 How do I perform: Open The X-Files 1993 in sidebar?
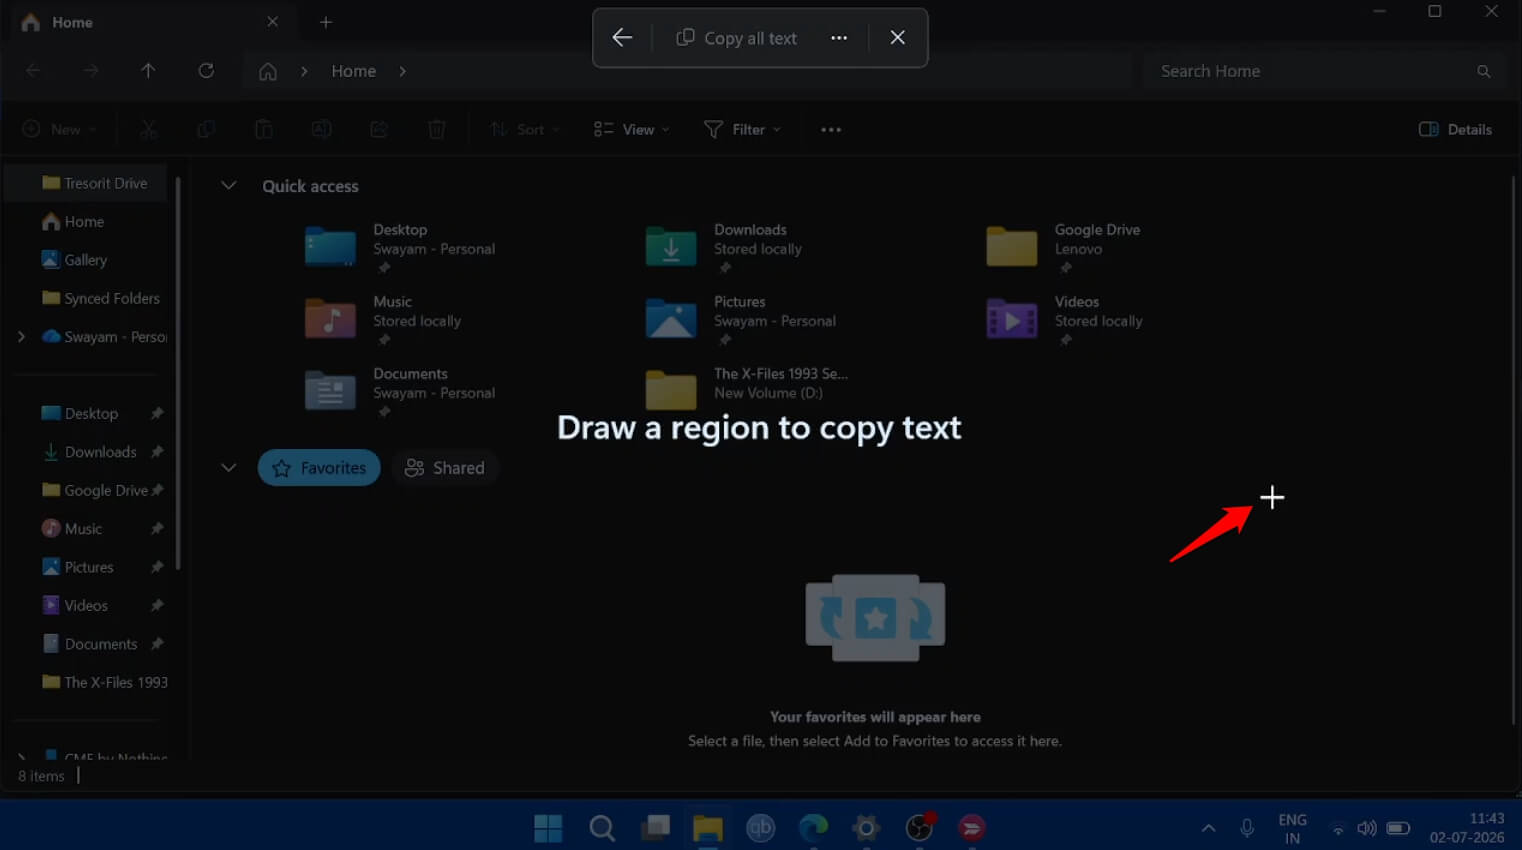coord(105,682)
